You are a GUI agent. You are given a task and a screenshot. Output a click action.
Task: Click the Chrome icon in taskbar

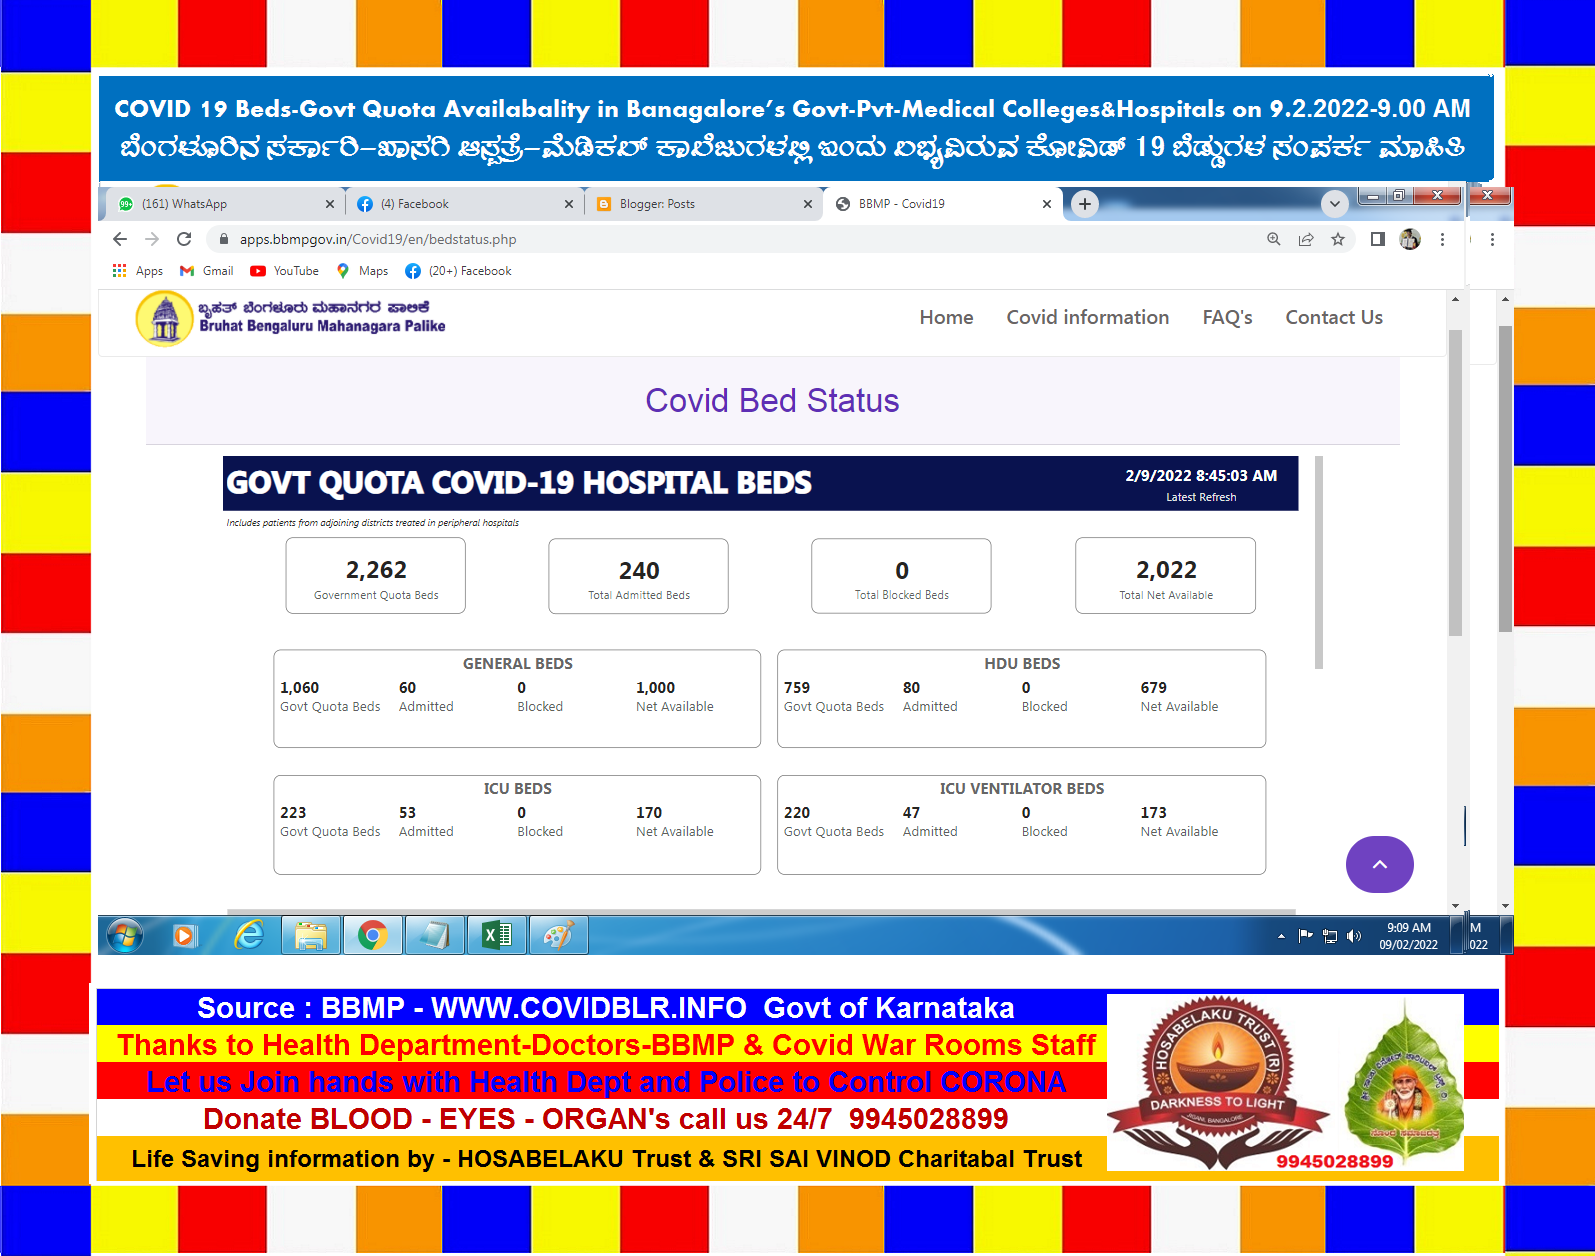(x=372, y=936)
